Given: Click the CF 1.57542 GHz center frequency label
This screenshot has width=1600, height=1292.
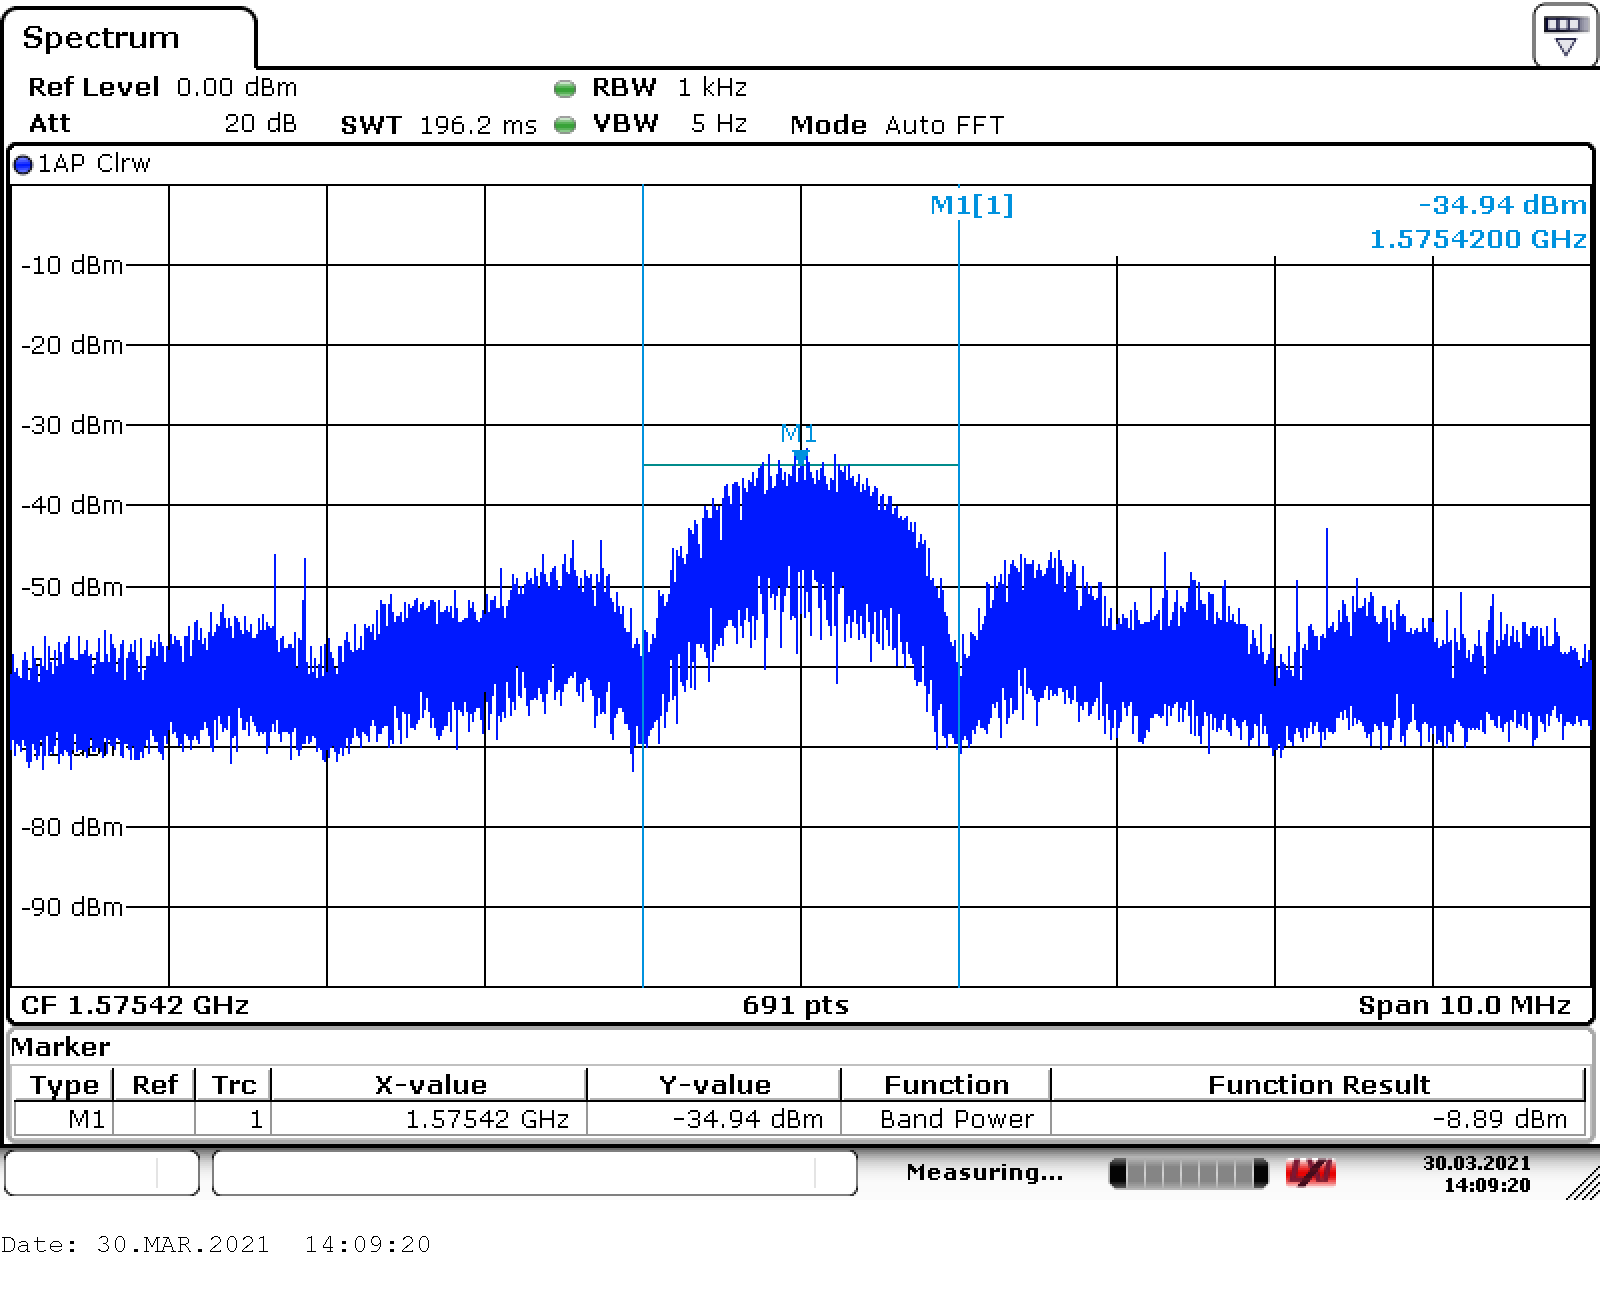Looking at the screenshot, I should tap(135, 1005).
